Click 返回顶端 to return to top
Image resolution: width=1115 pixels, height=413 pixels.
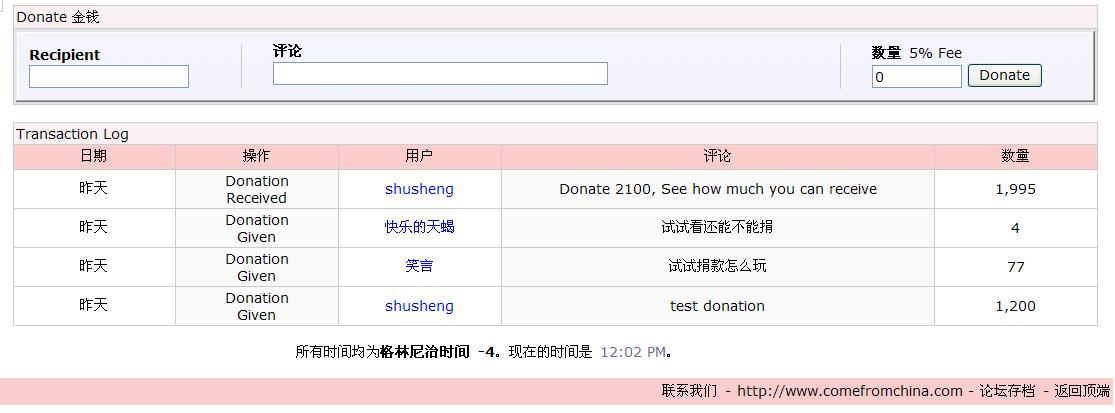1082,391
